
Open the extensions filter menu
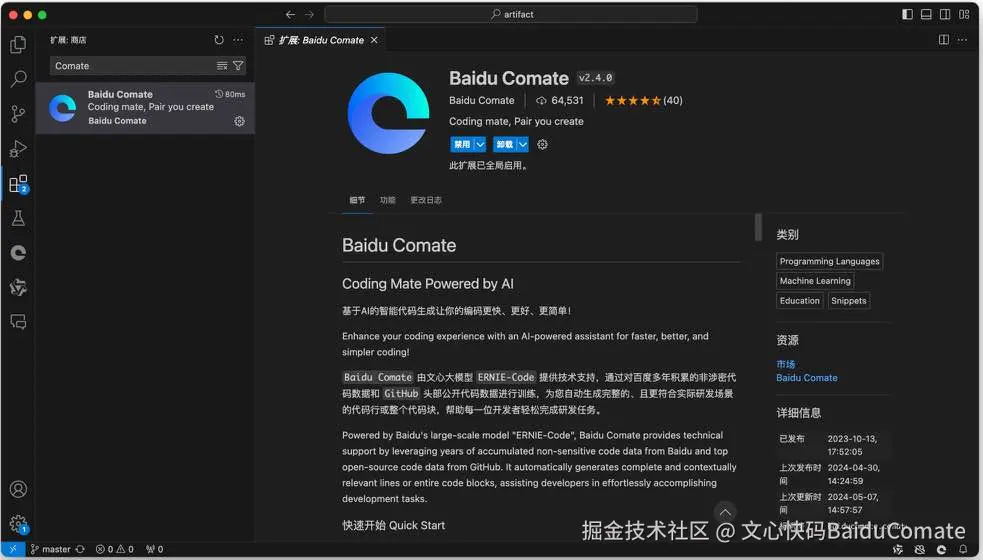(238, 66)
